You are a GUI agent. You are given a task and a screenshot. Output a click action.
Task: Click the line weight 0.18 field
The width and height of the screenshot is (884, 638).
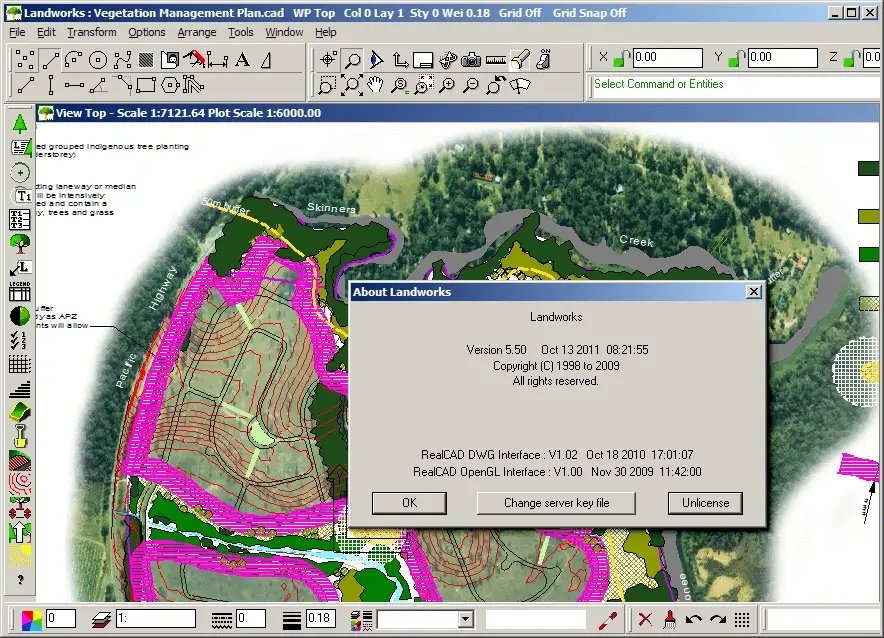[x=320, y=618]
